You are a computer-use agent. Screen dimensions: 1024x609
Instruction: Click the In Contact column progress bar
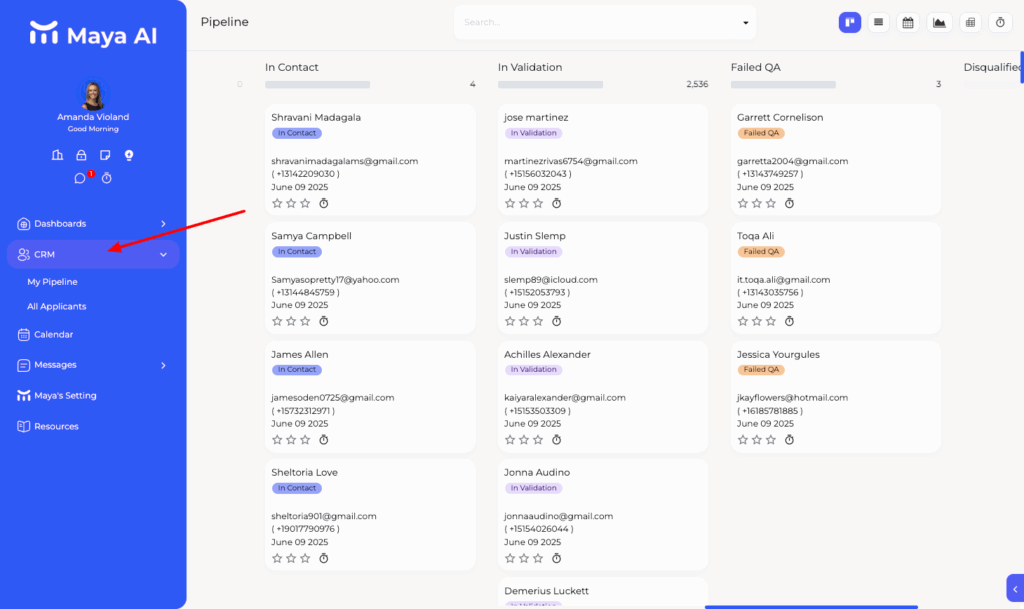tap(317, 84)
